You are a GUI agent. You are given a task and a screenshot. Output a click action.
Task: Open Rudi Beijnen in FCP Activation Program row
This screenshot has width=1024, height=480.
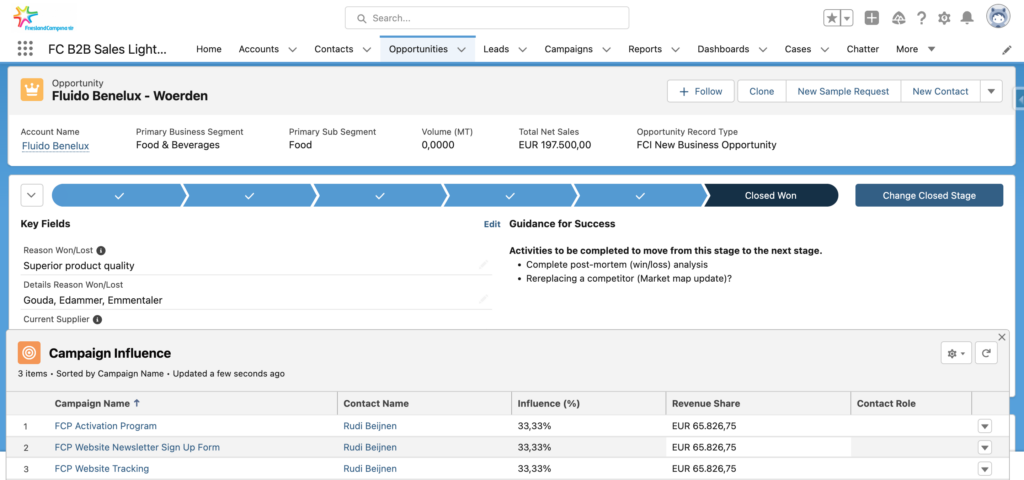(370, 426)
